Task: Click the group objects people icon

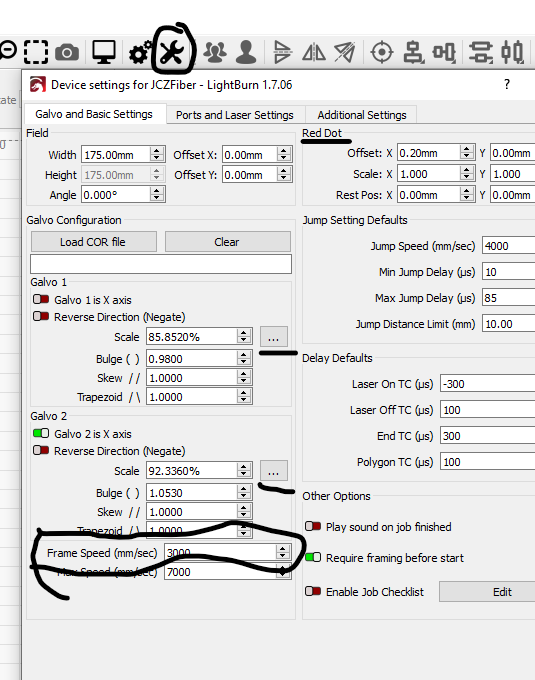Action: point(215,52)
